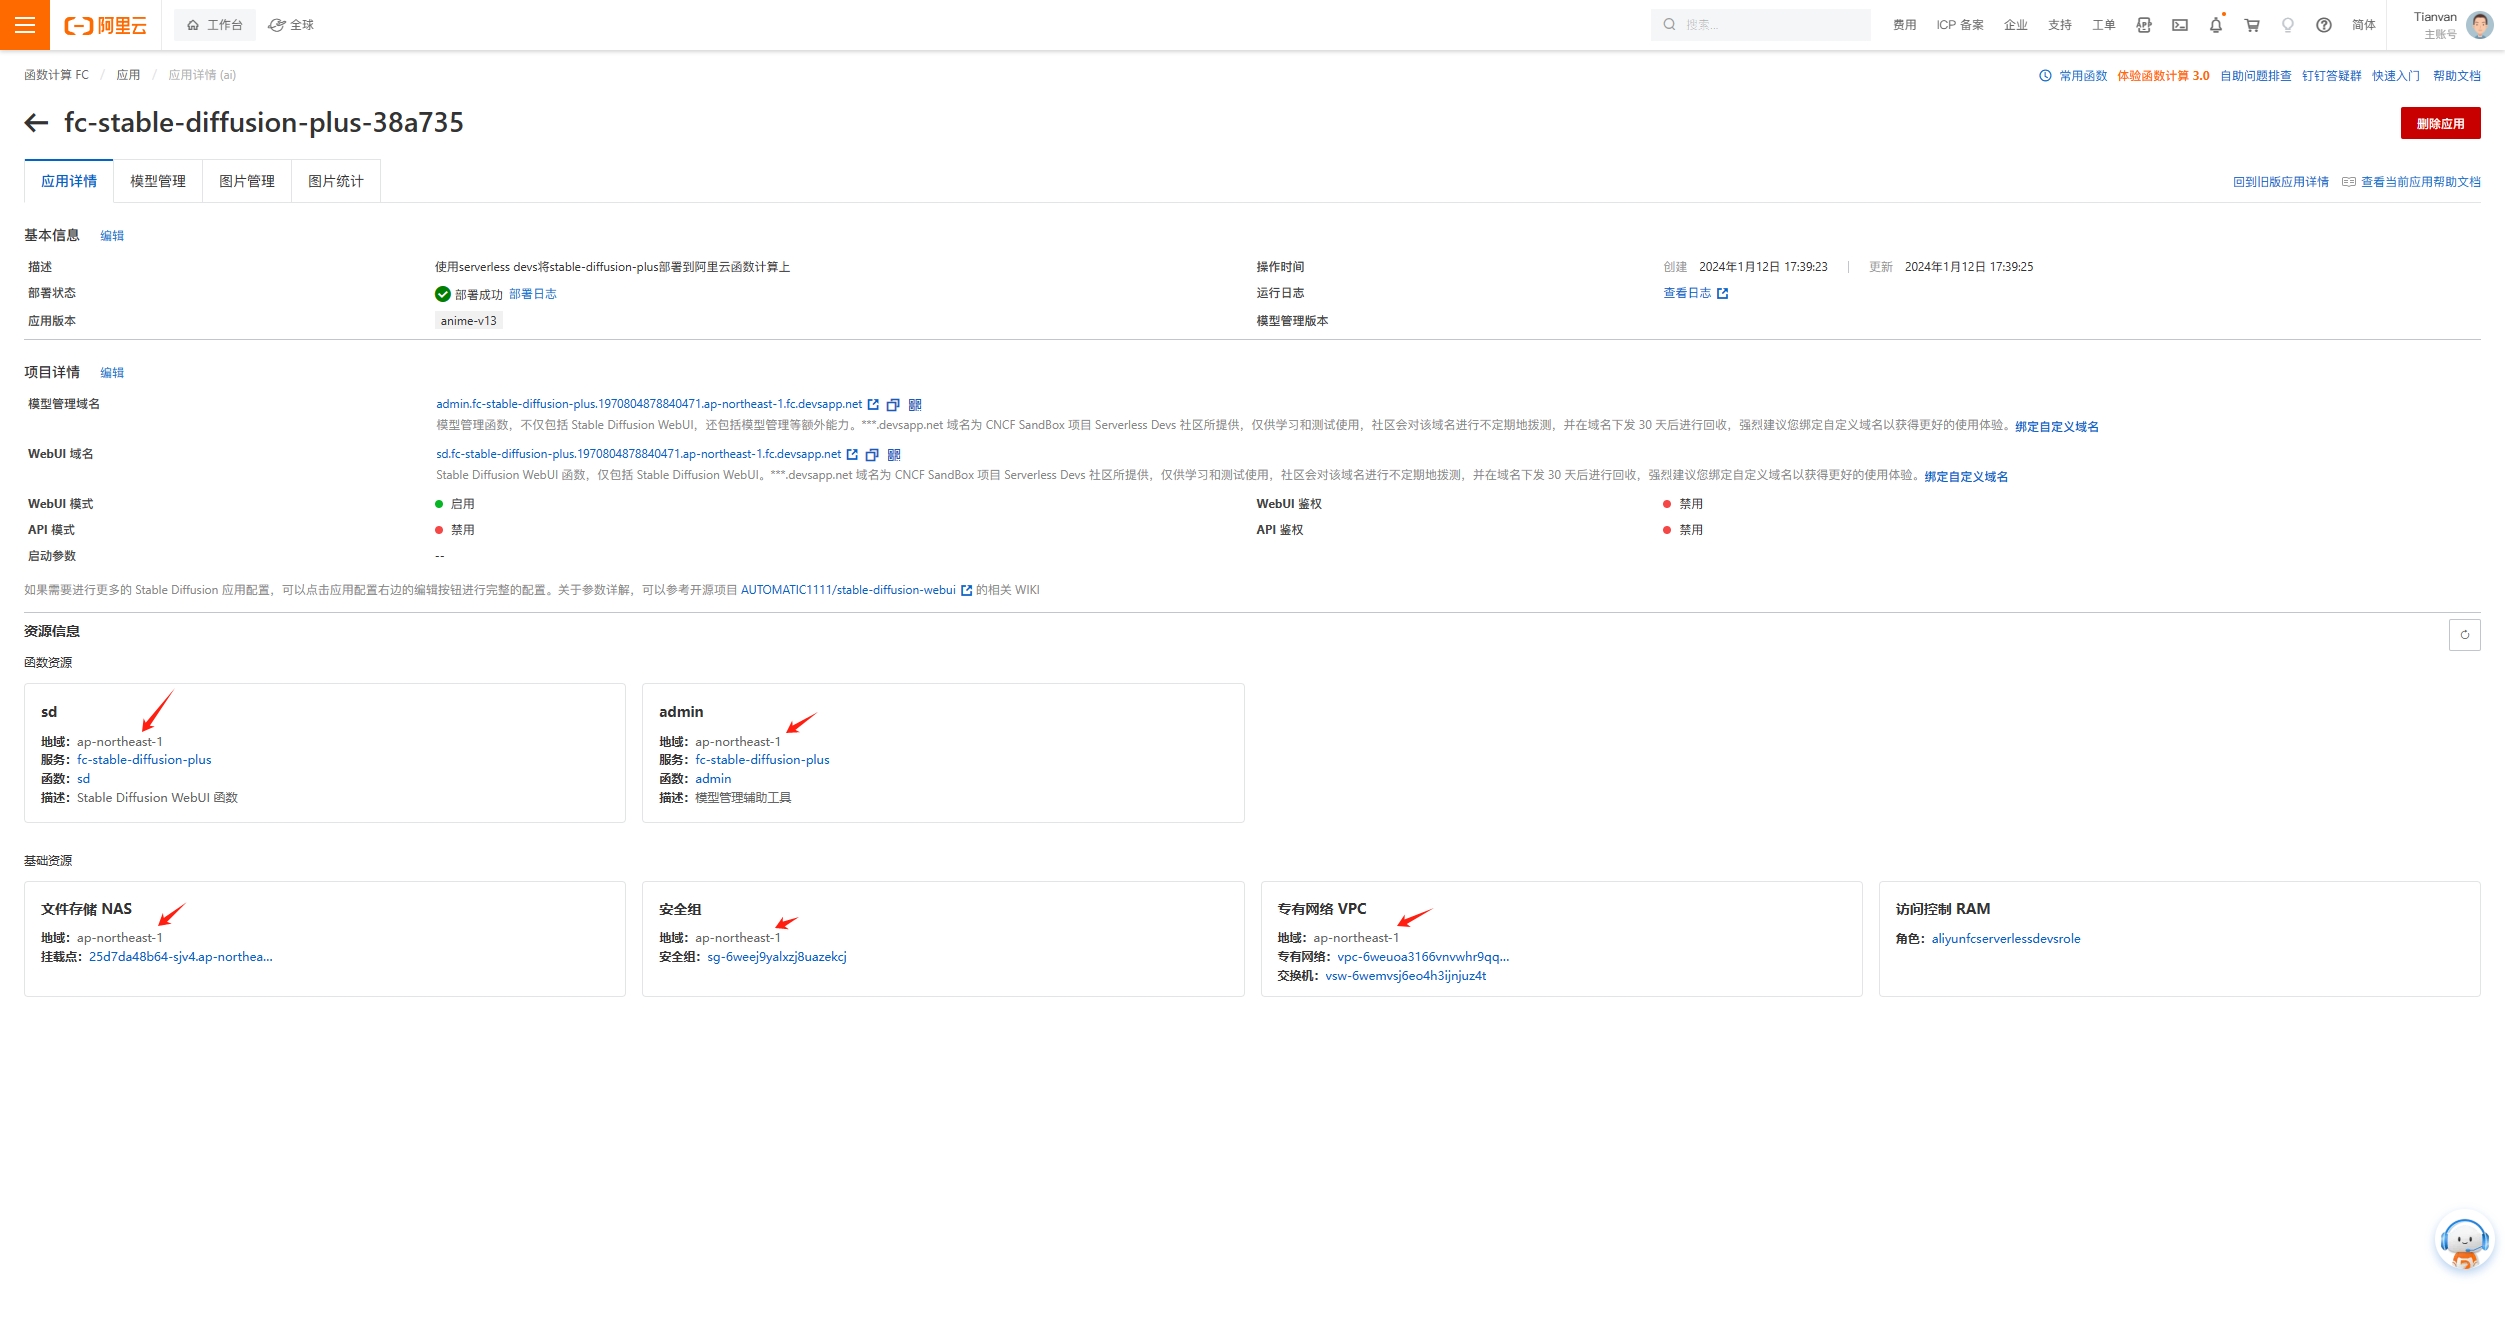Click the API explorer icon in the top bar
The width and height of the screenshot is (2505, 1329).
click(2143, 25)
